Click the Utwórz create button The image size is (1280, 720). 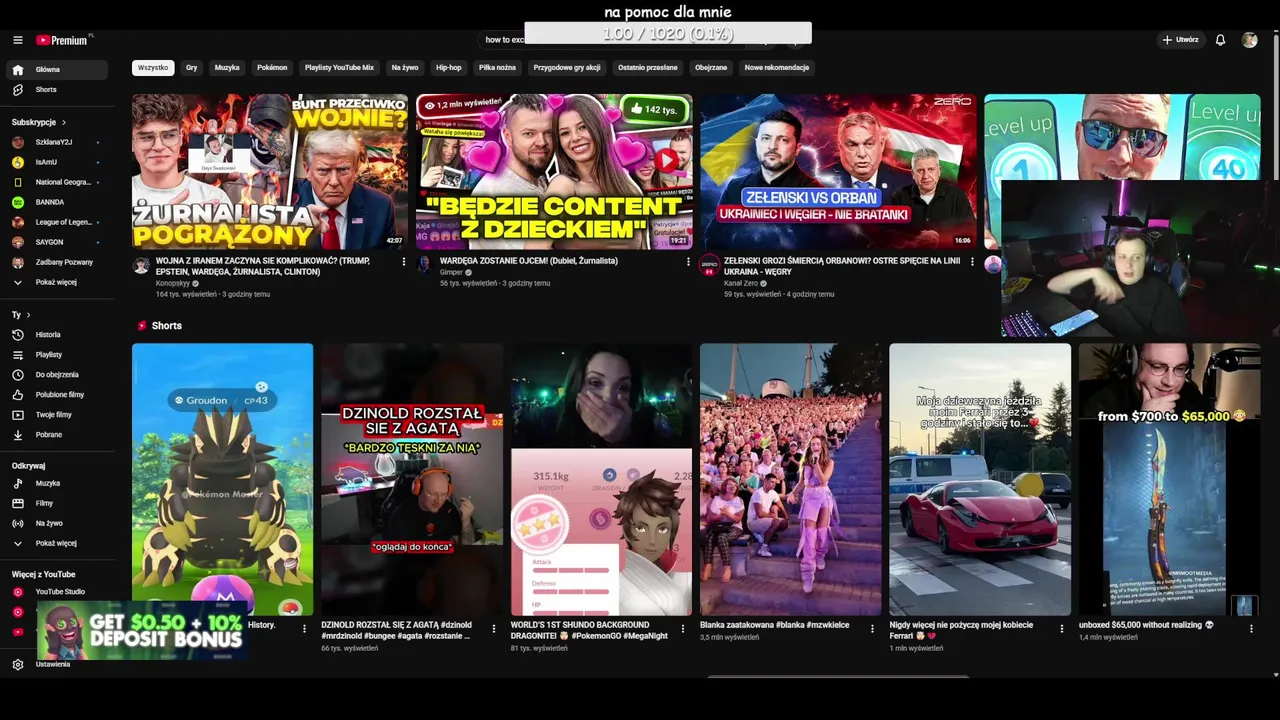point(1180,40)
